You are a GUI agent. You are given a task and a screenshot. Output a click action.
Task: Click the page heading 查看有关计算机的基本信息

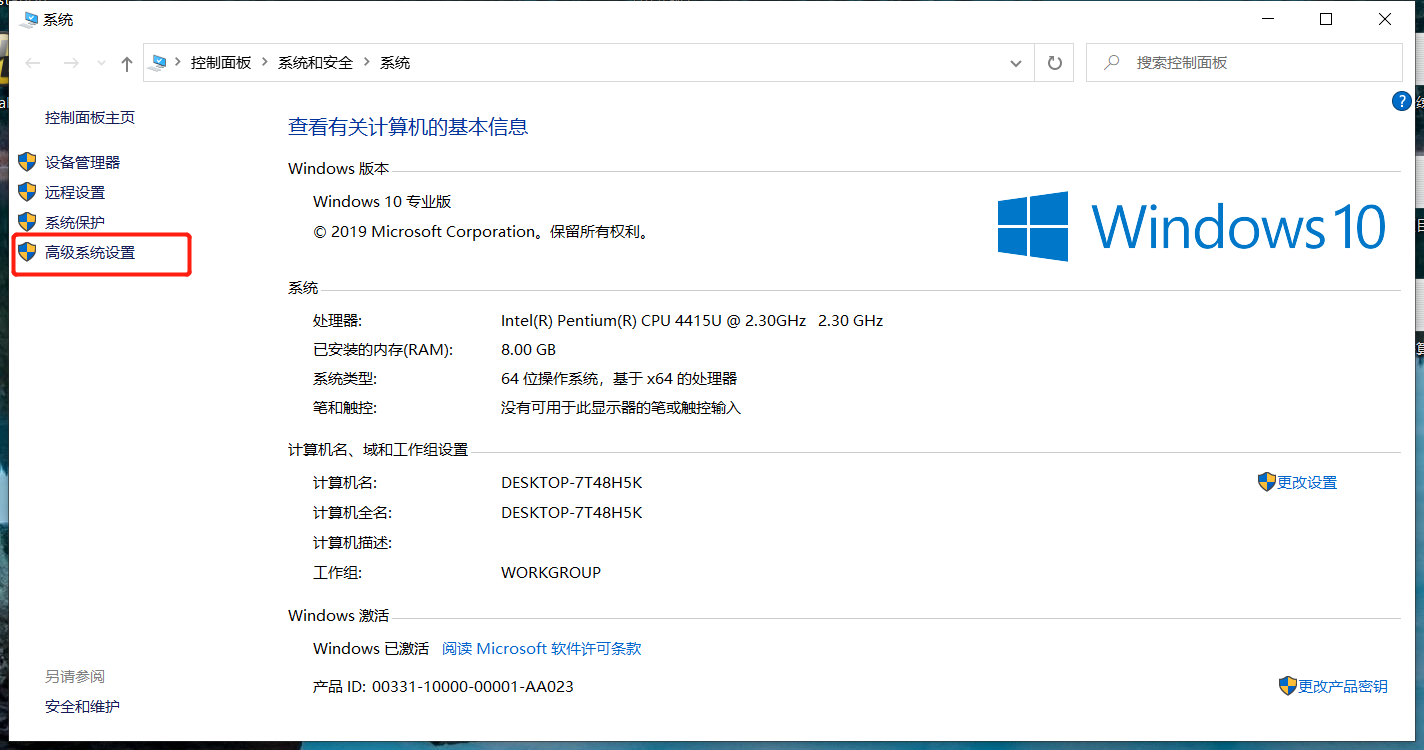click(x=408, y=127)
